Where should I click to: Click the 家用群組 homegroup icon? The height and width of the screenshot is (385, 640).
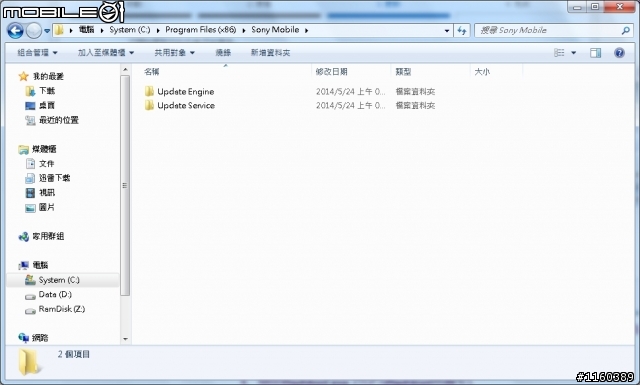pos(23,236)
